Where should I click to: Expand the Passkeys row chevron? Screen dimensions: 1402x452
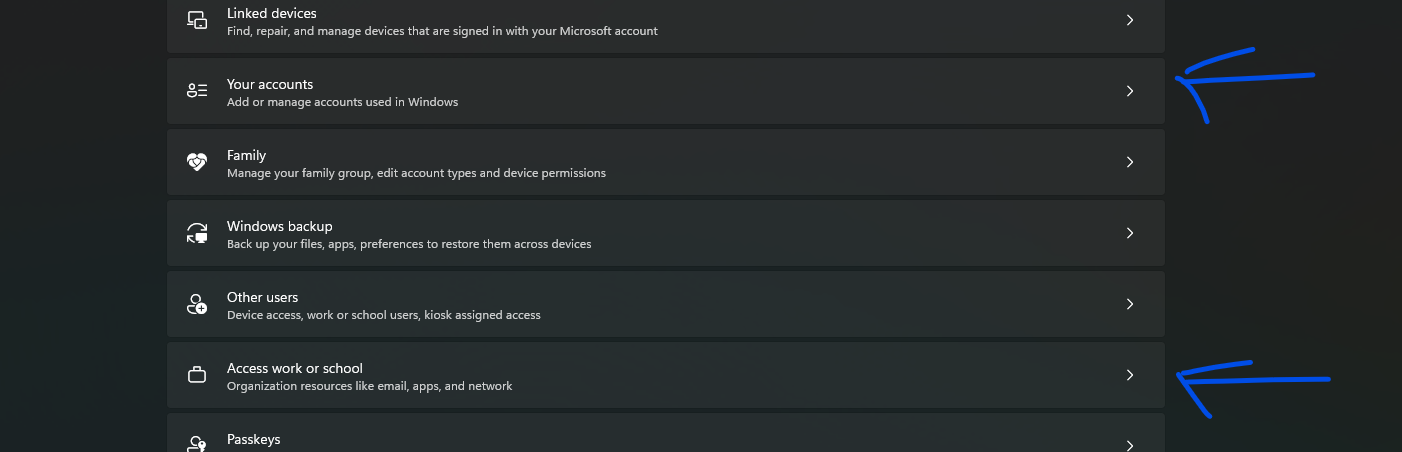point(1130,445)
